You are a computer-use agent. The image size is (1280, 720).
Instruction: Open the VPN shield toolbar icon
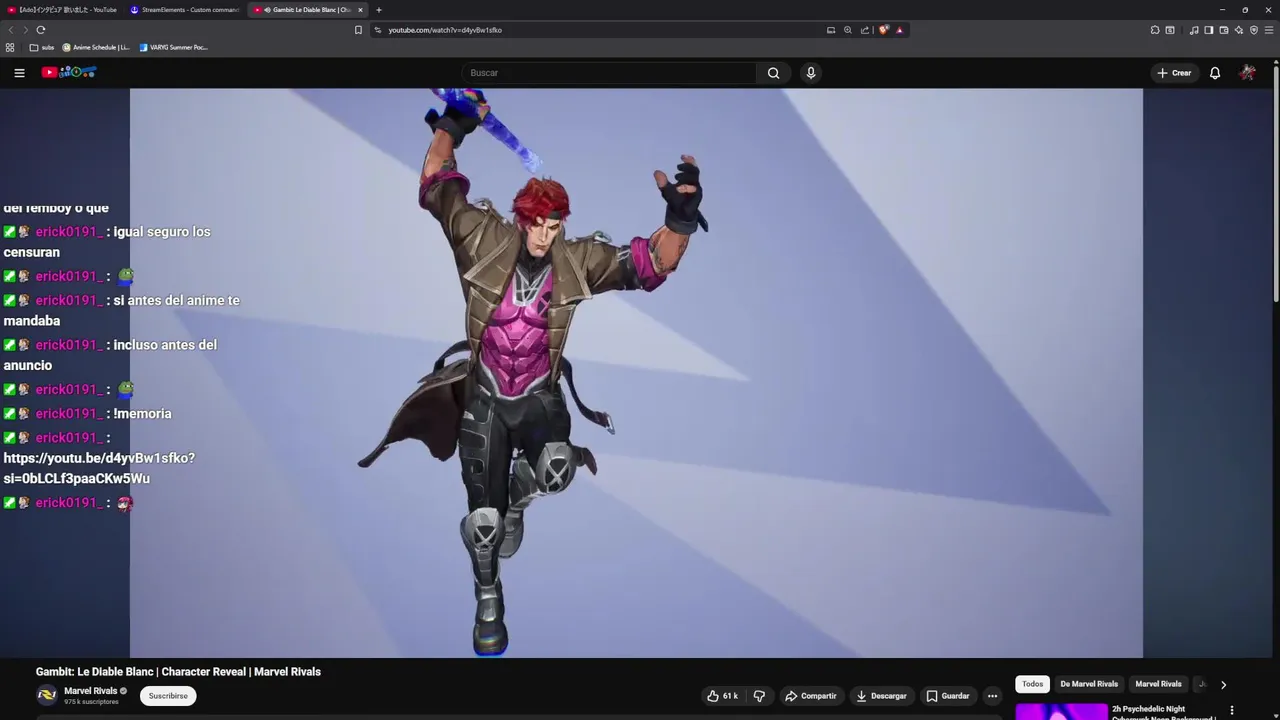(x=1254, y=30)
